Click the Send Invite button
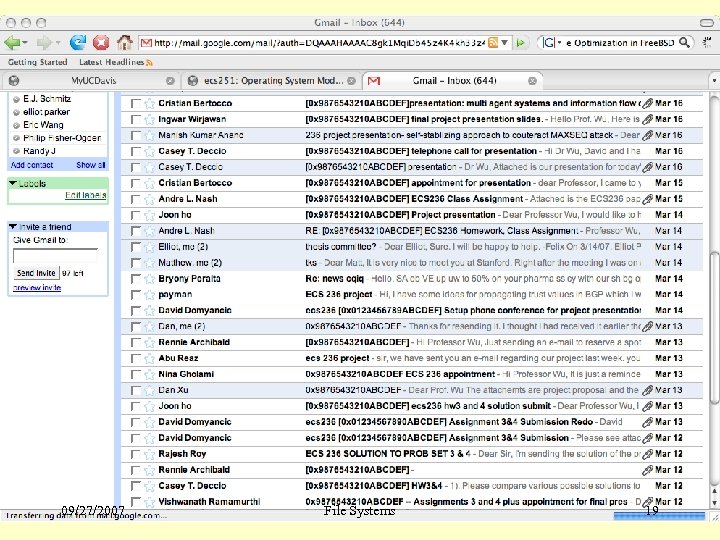This screenshot has height=540, width=720. (x=36, y=273)
